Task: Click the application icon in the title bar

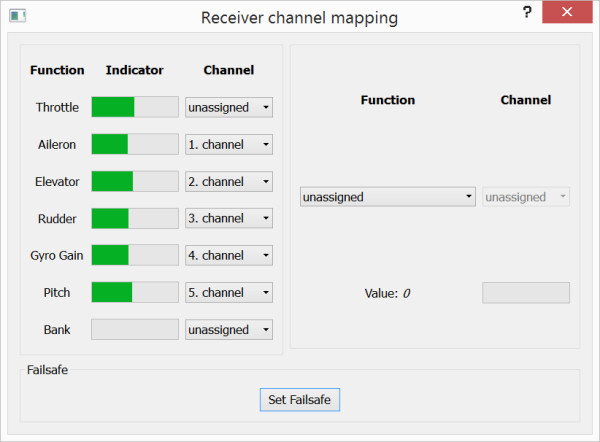Action: point(17,17)
